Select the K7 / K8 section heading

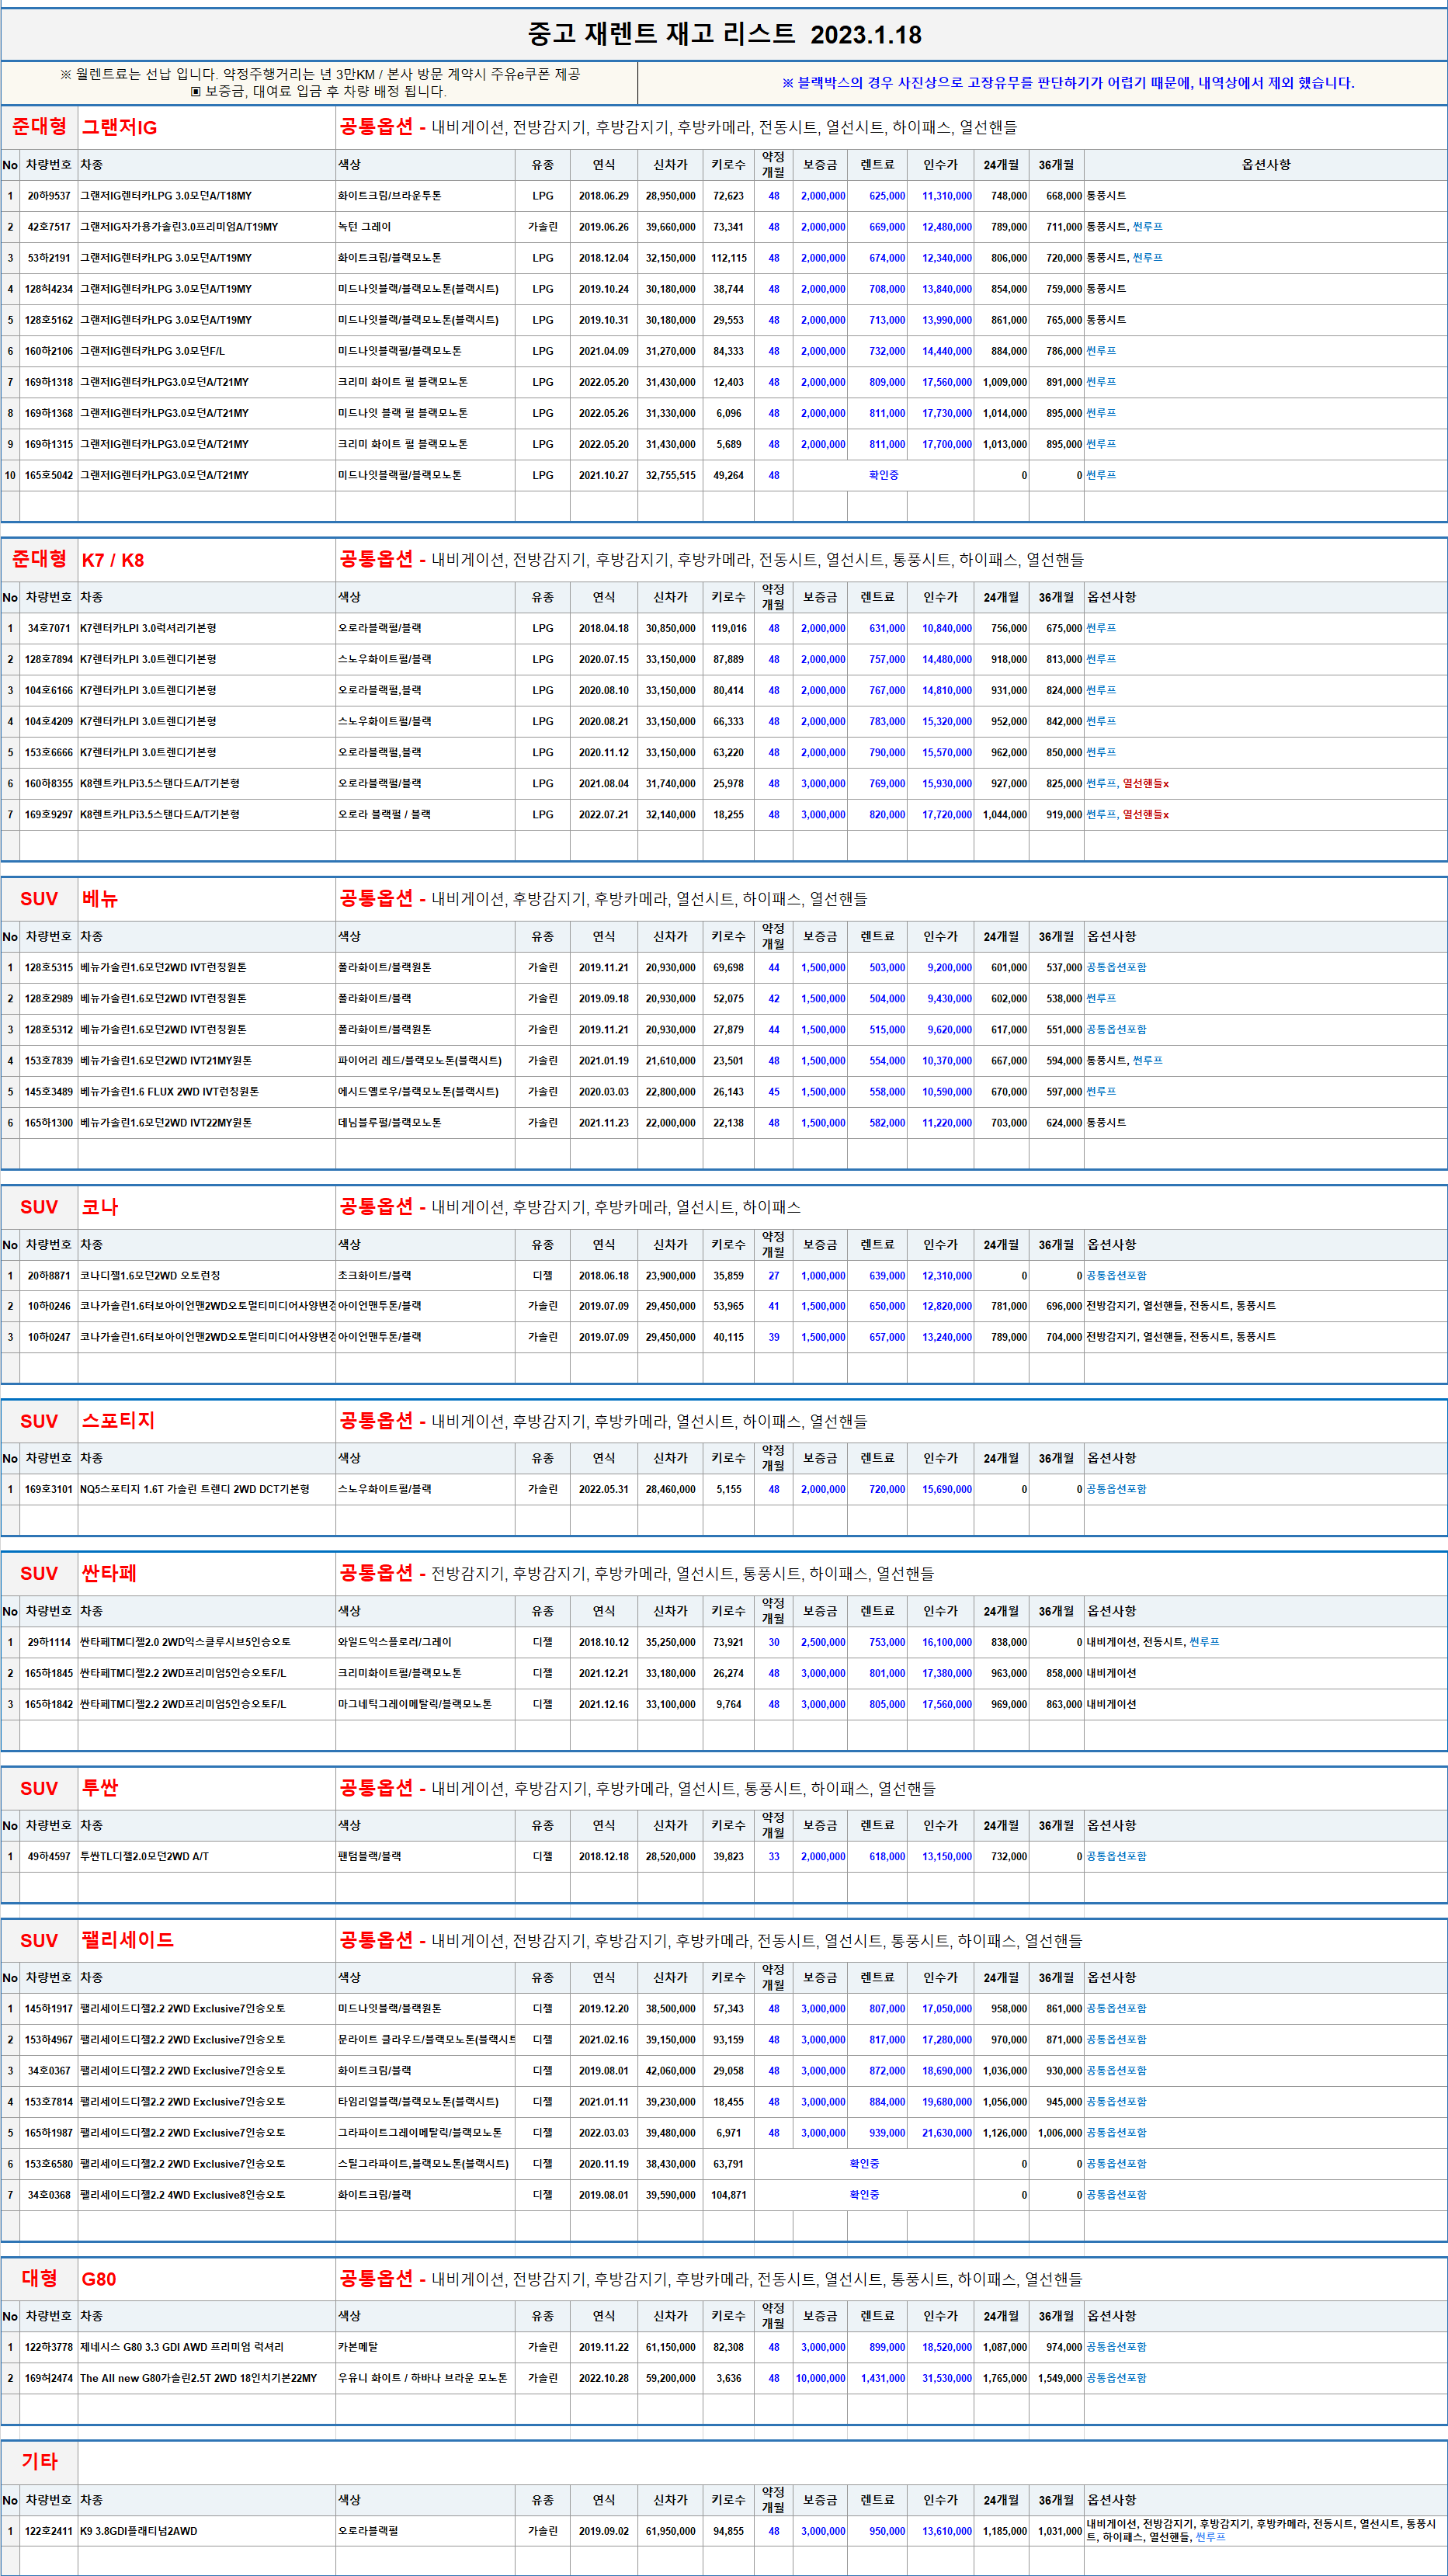click(x=112, y=560)
